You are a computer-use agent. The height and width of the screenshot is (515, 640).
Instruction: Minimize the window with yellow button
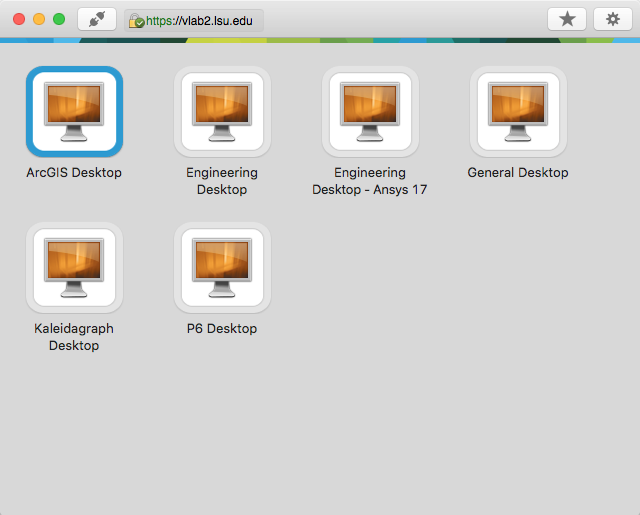coord(39,19)
